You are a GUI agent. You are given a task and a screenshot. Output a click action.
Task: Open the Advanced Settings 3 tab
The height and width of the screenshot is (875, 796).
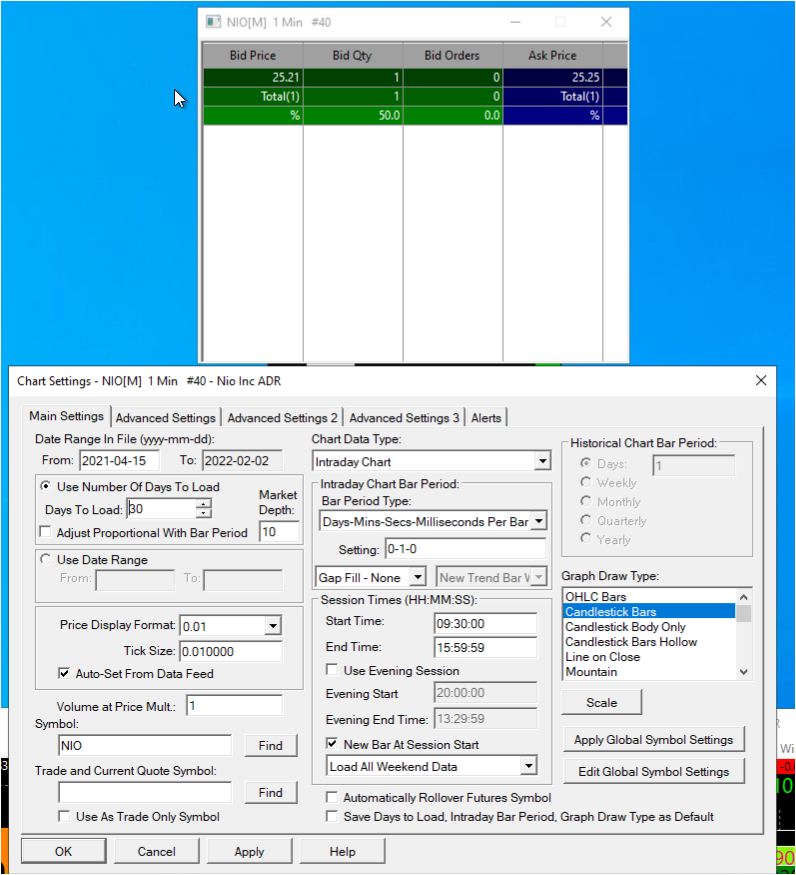click(404, 418)
